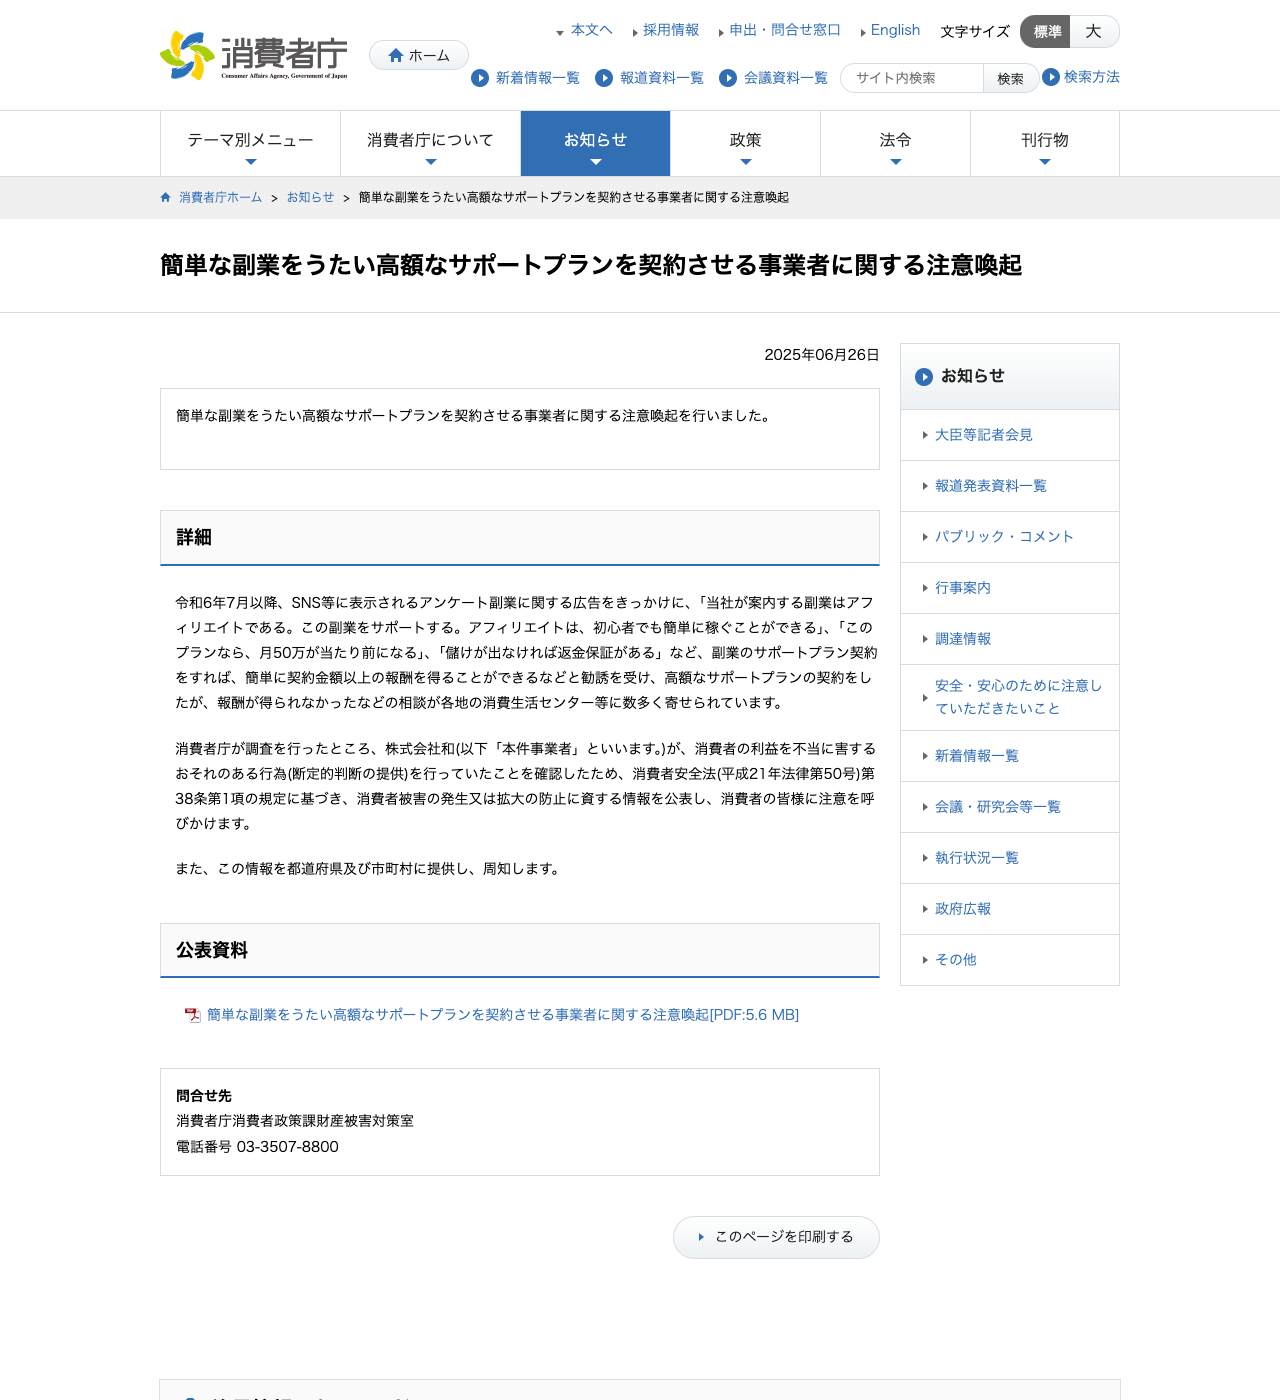Screen dimensions: 1280x1400
Task: Expand the お知らせ navigation menu
Action: (x=595, y=144)
